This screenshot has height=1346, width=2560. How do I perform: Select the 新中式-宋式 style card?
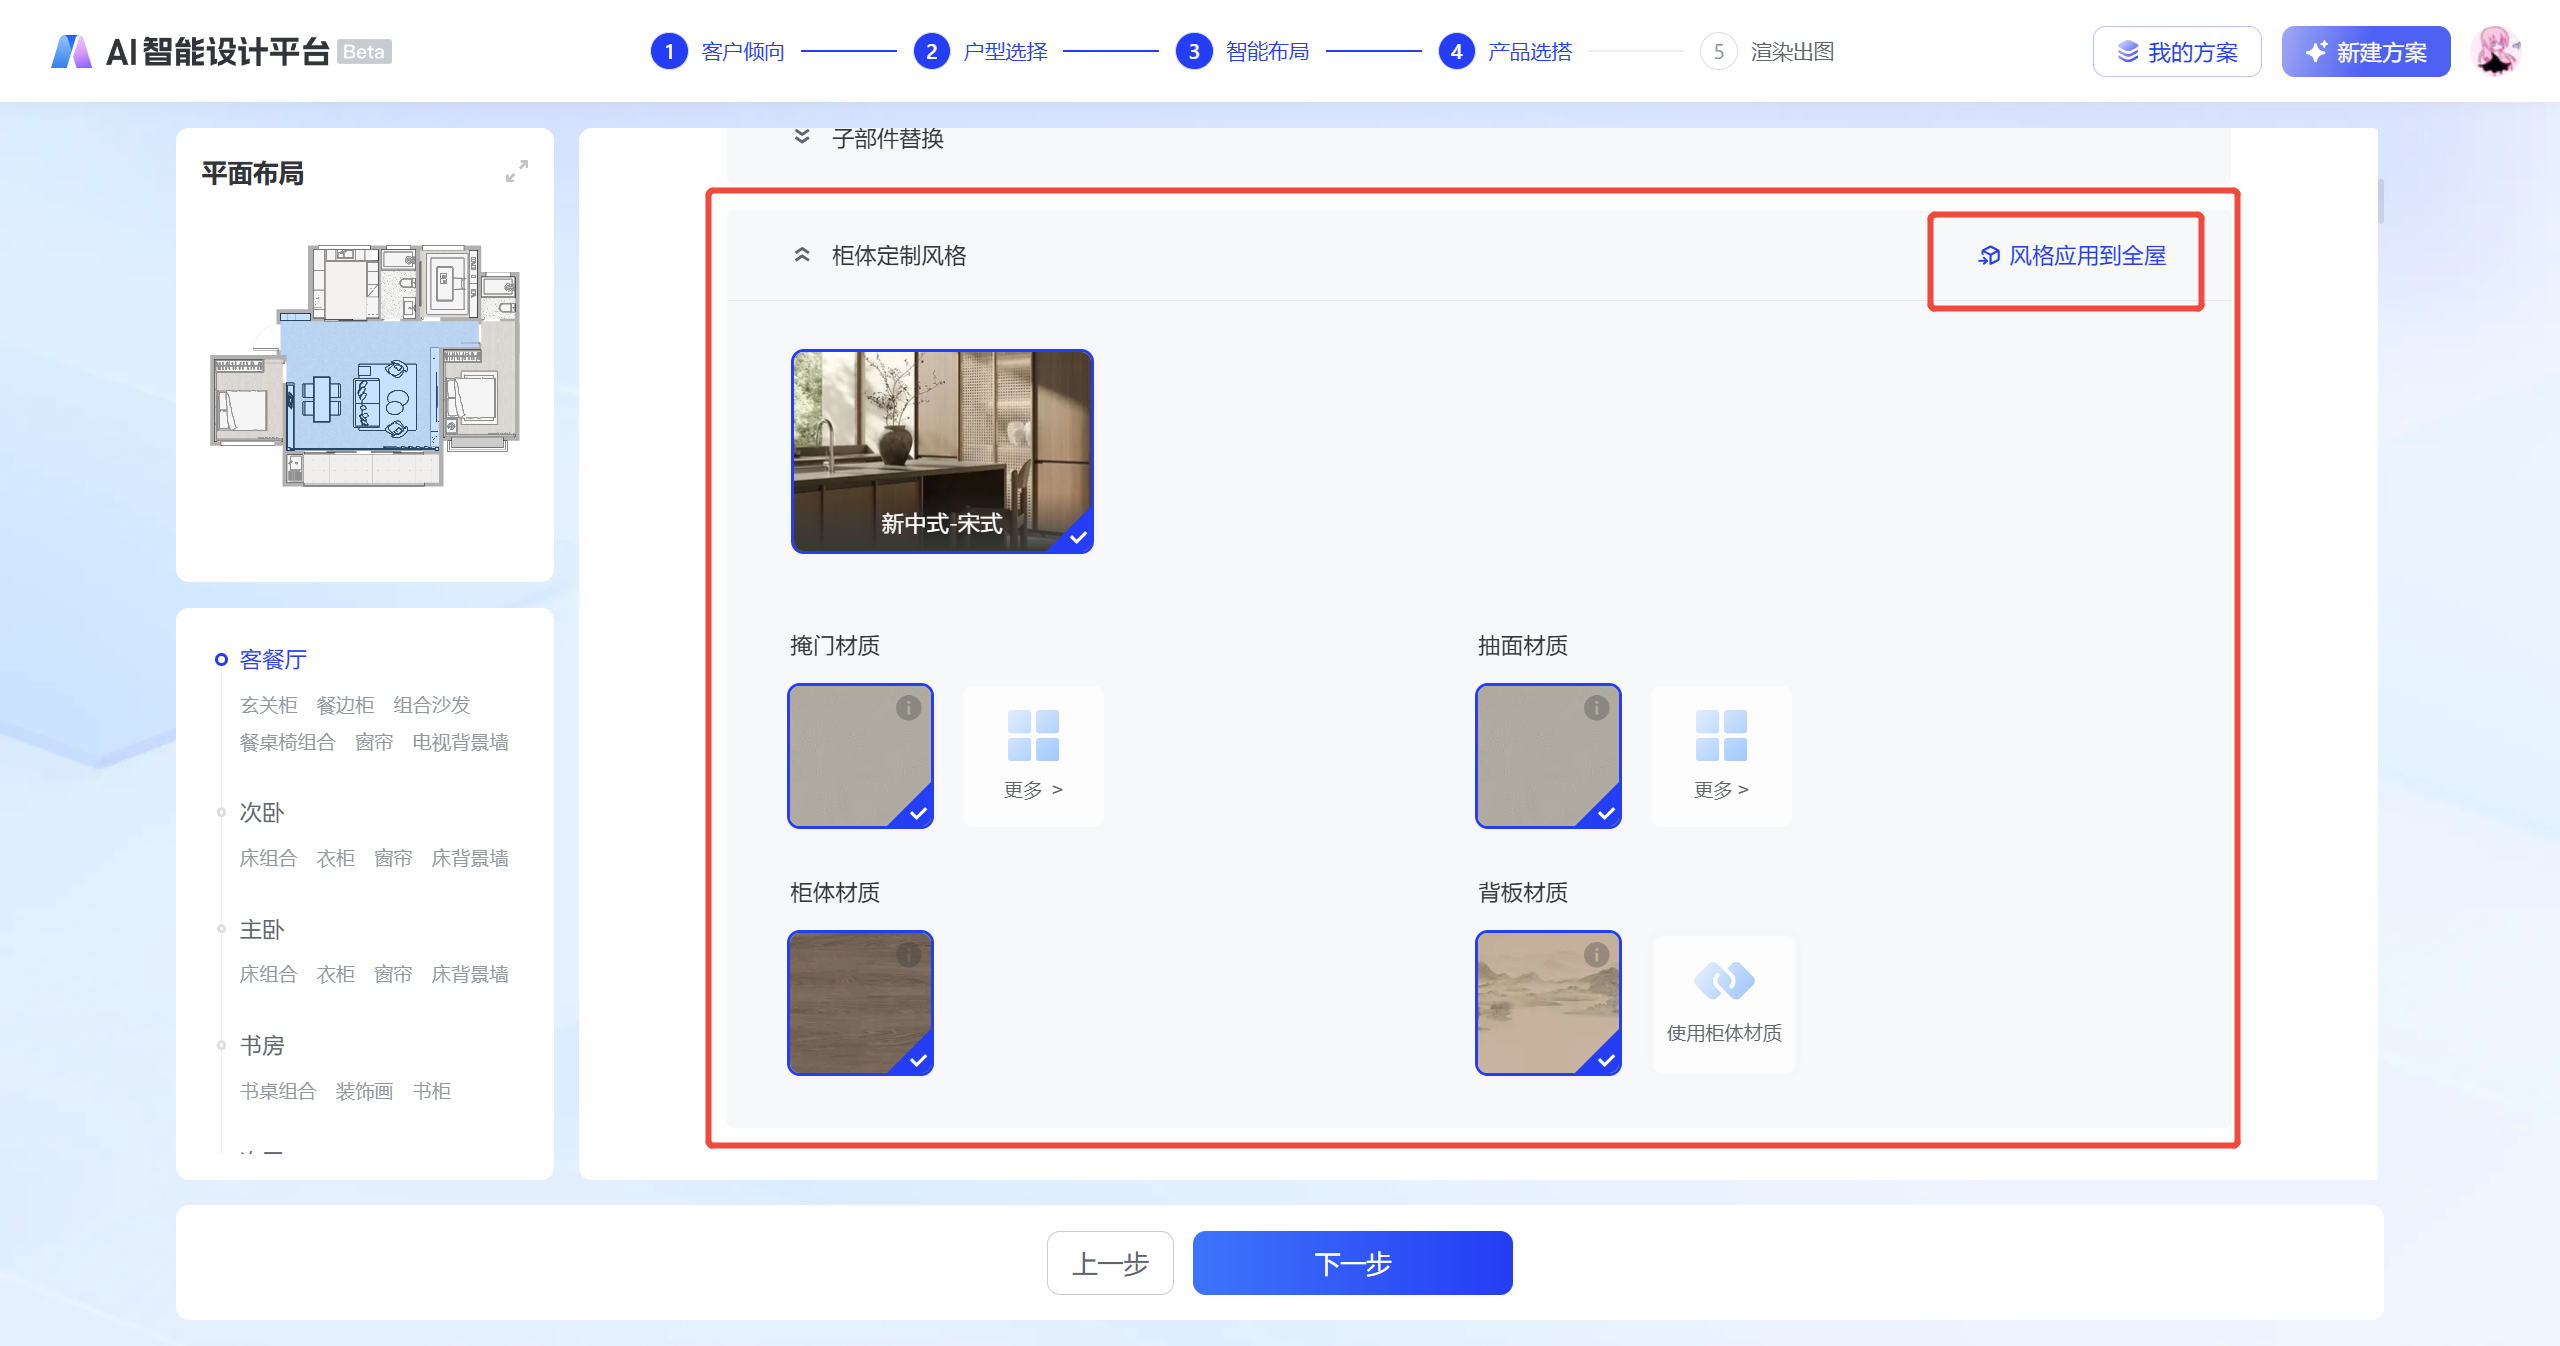pyautogui.click(x=941, y=451)
